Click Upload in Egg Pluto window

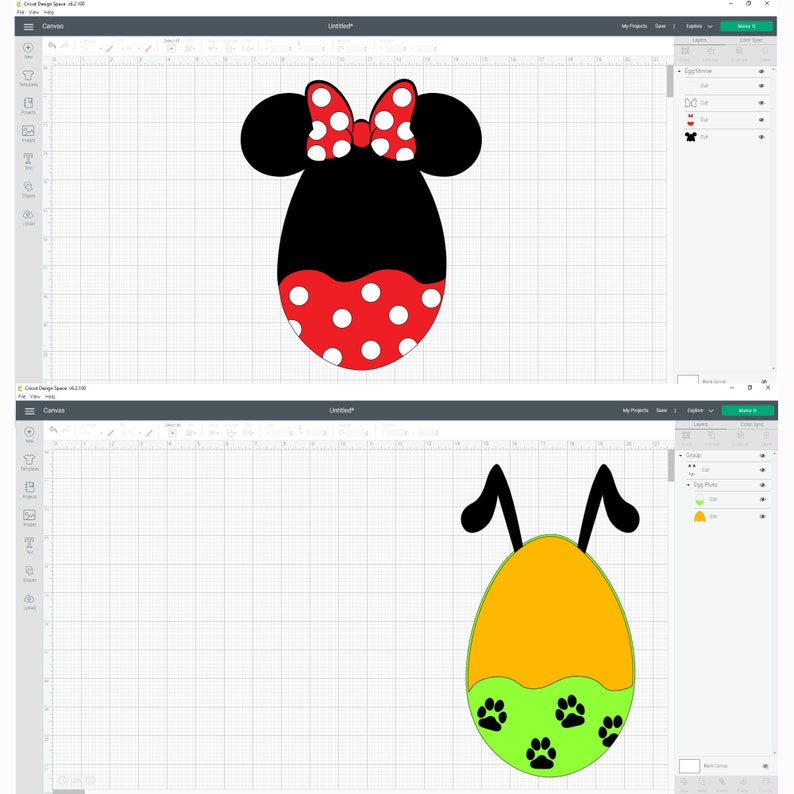[29, 602]
